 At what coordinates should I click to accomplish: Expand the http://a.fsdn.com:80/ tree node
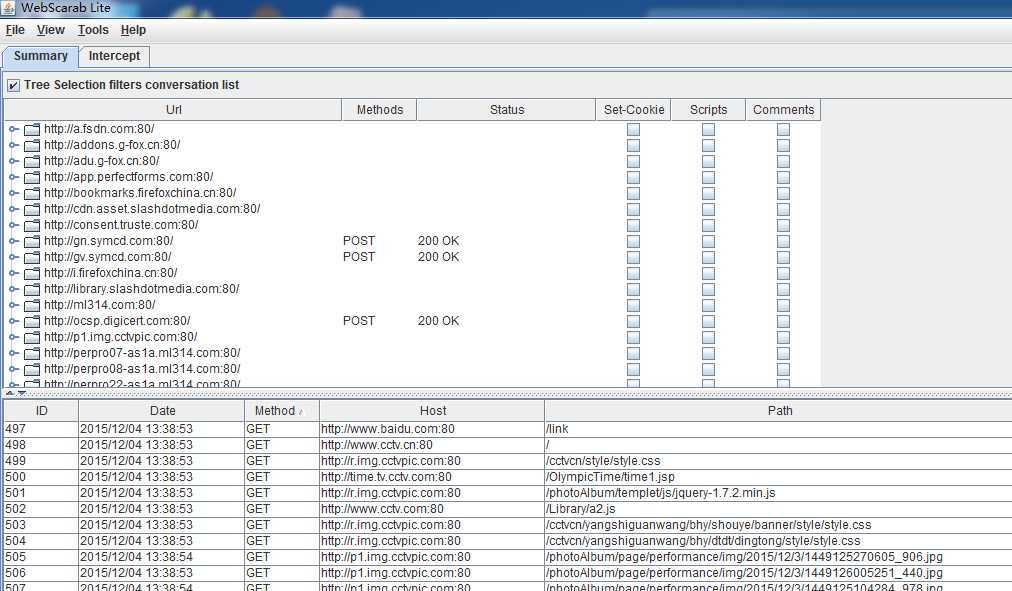14,129
